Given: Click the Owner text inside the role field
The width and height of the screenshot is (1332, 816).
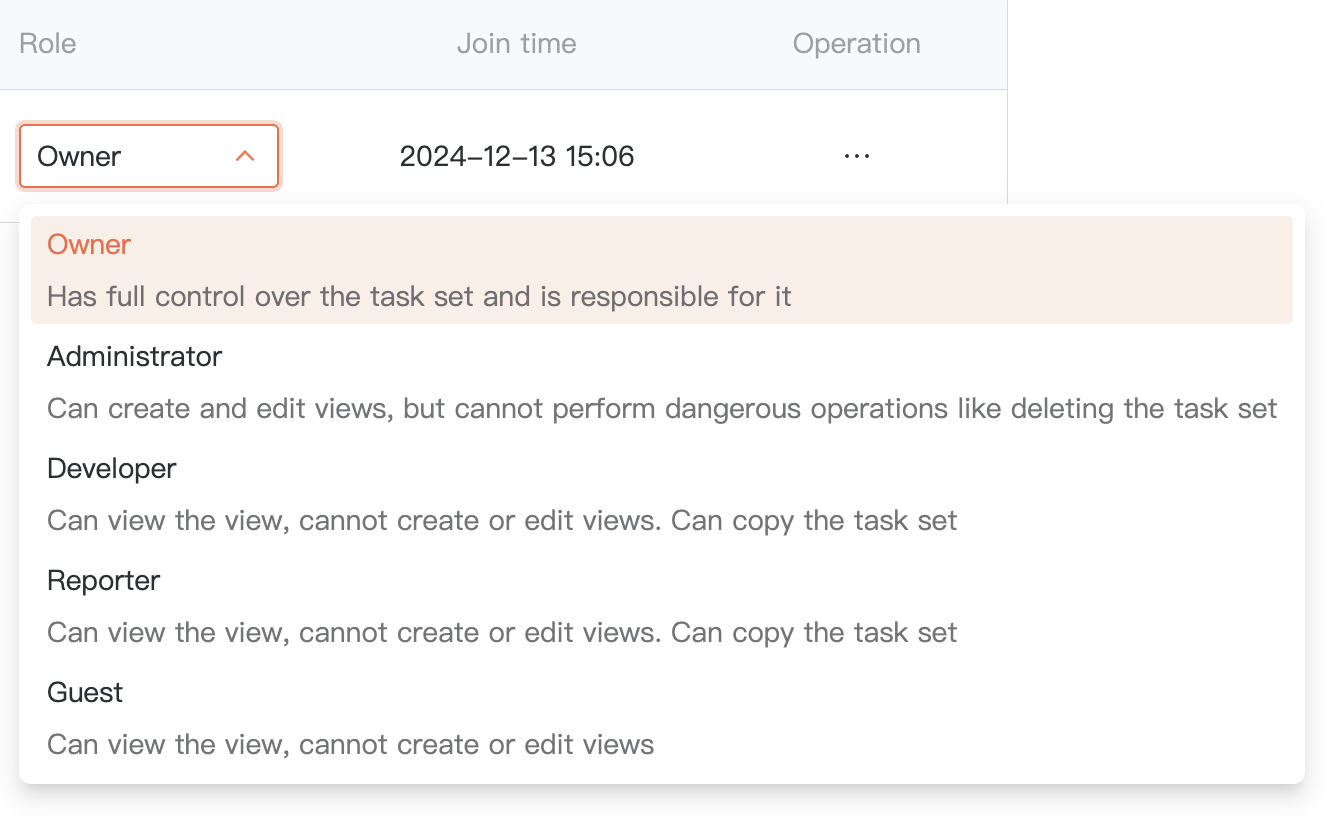Looking at the screenshot, I should [x=79, y=156].
